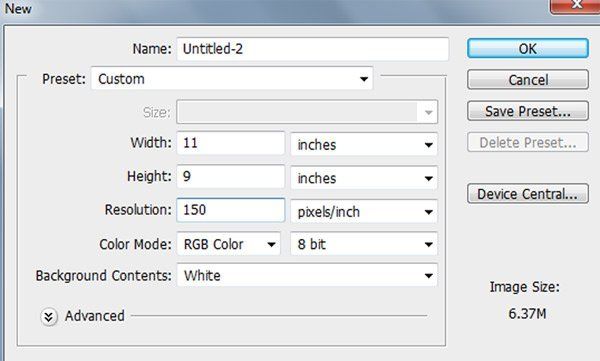Open the Save Preset dialog

(x=528, y=111)
